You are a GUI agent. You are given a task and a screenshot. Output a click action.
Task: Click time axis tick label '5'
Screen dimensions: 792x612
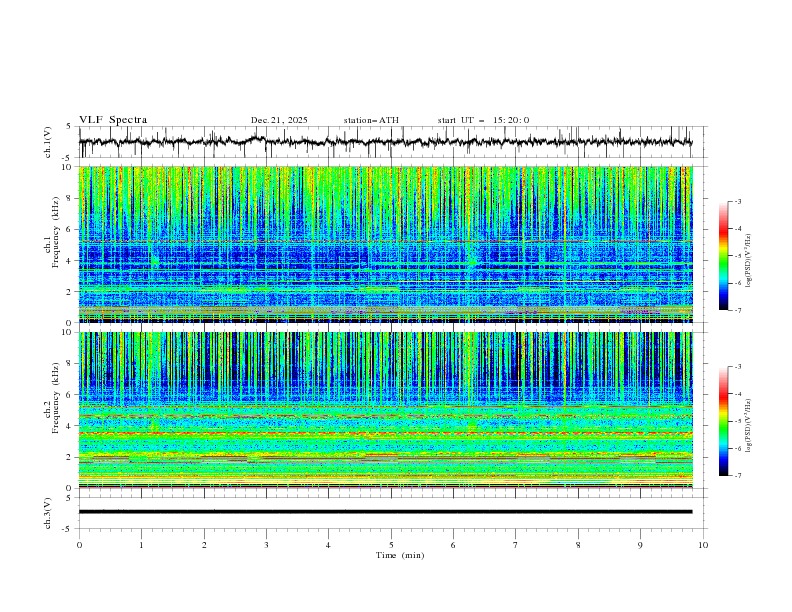point(391,545)
